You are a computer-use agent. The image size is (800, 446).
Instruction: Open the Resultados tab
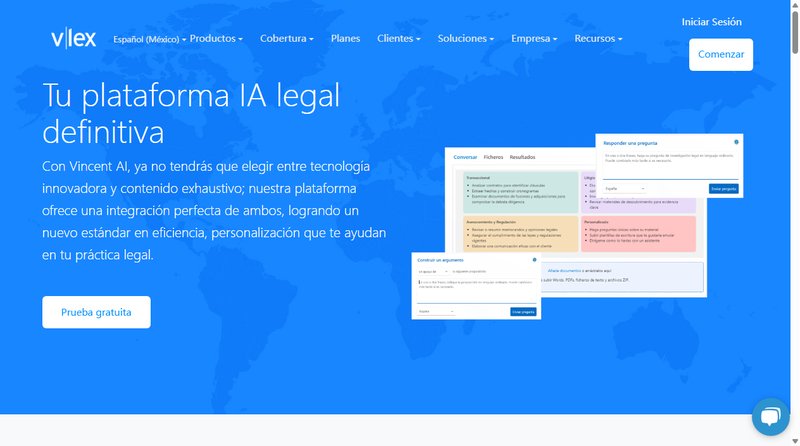522,157
